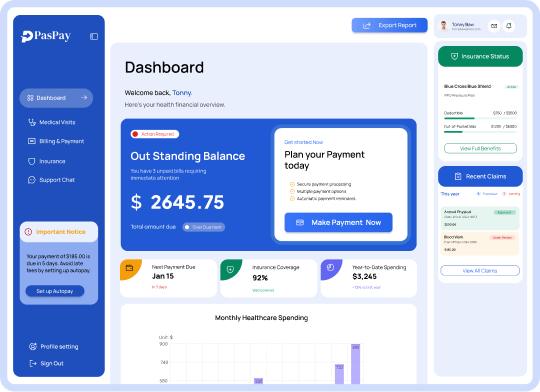Click the clipboard icon in Recent Claims header
The width and height of the screenshot is (540, 392).
tap(458, 176)
